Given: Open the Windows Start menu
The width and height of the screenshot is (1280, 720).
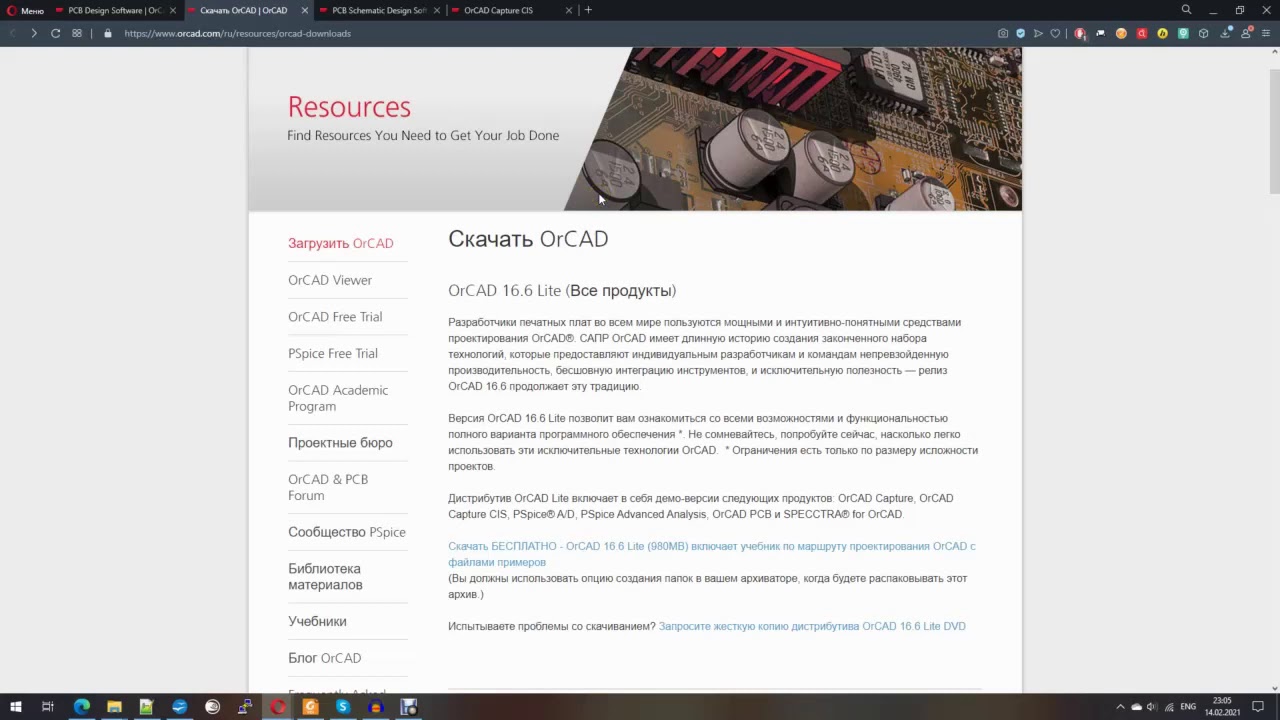Looking at the screenshot, I should pyautogui.click(x=16, y=707).
